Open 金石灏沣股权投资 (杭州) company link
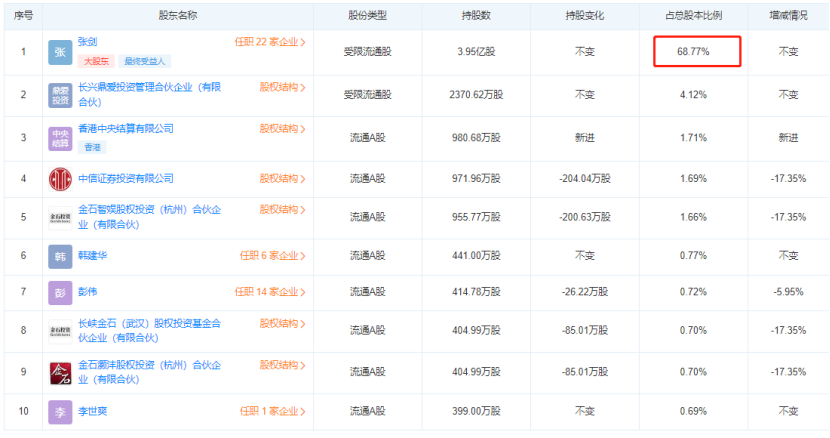The height and width of the screenshot is (438, 830). (149, 372)
